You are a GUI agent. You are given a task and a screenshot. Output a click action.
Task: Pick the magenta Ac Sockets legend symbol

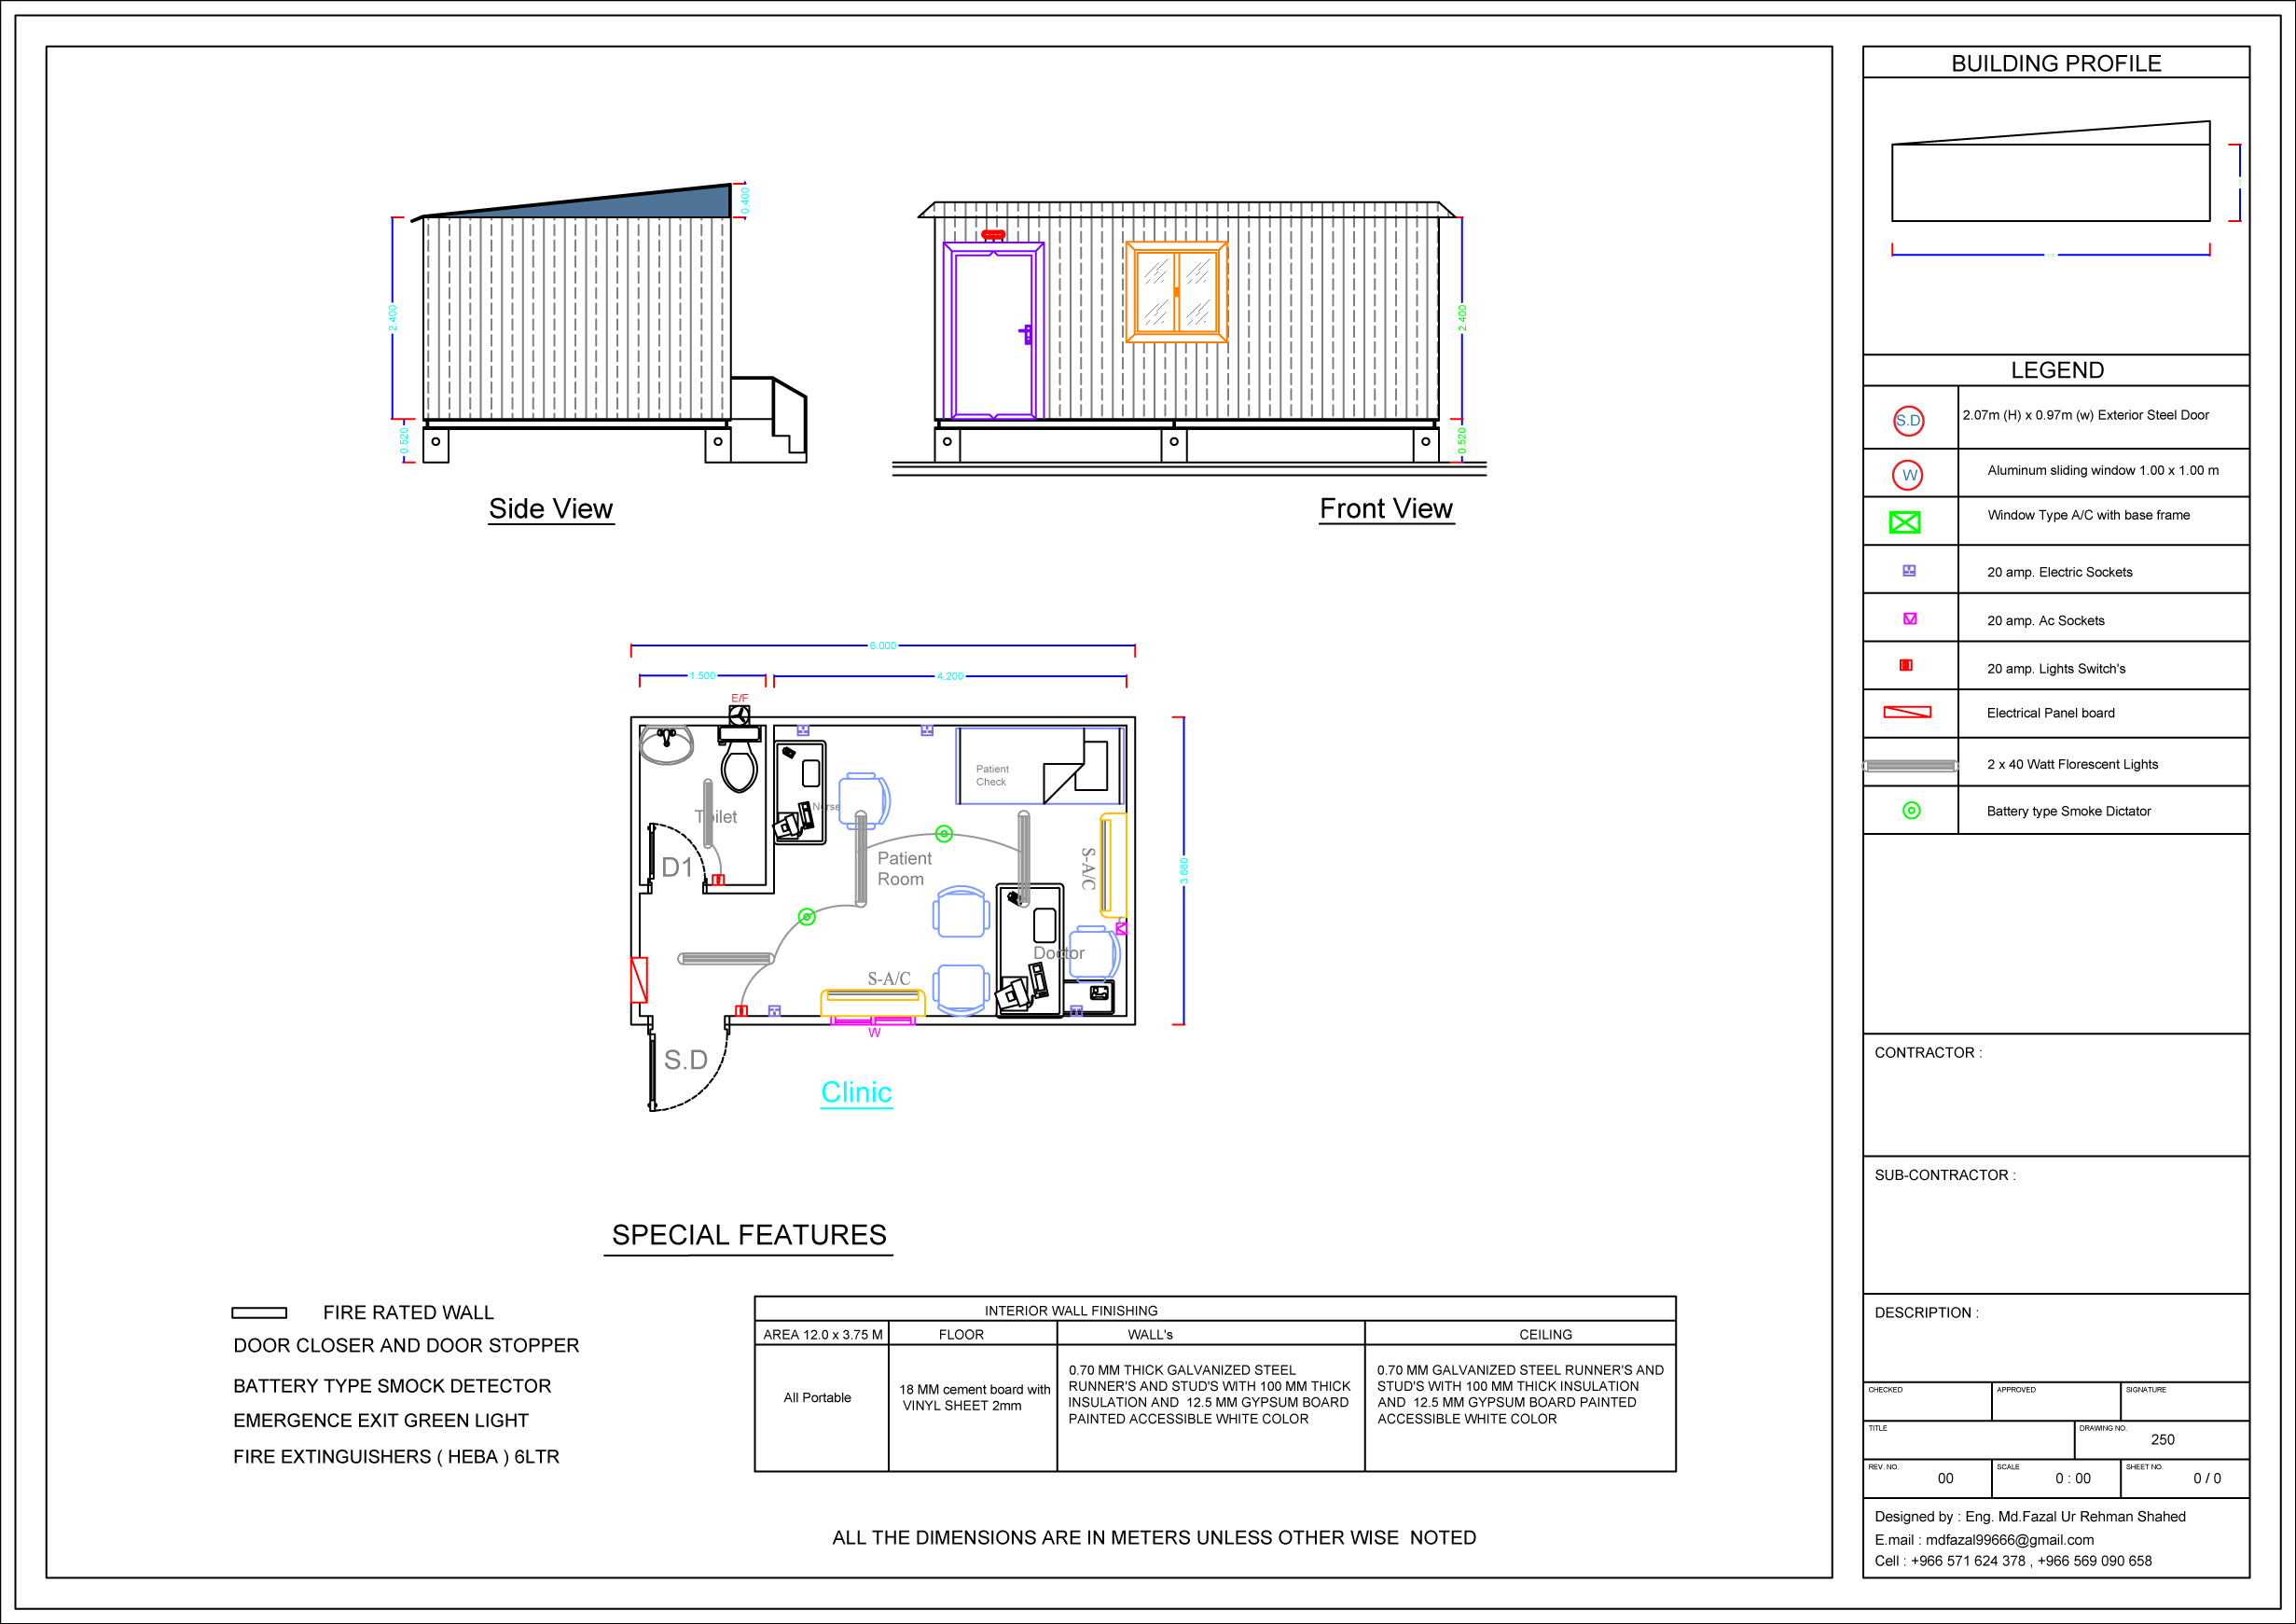point(1909,619)
